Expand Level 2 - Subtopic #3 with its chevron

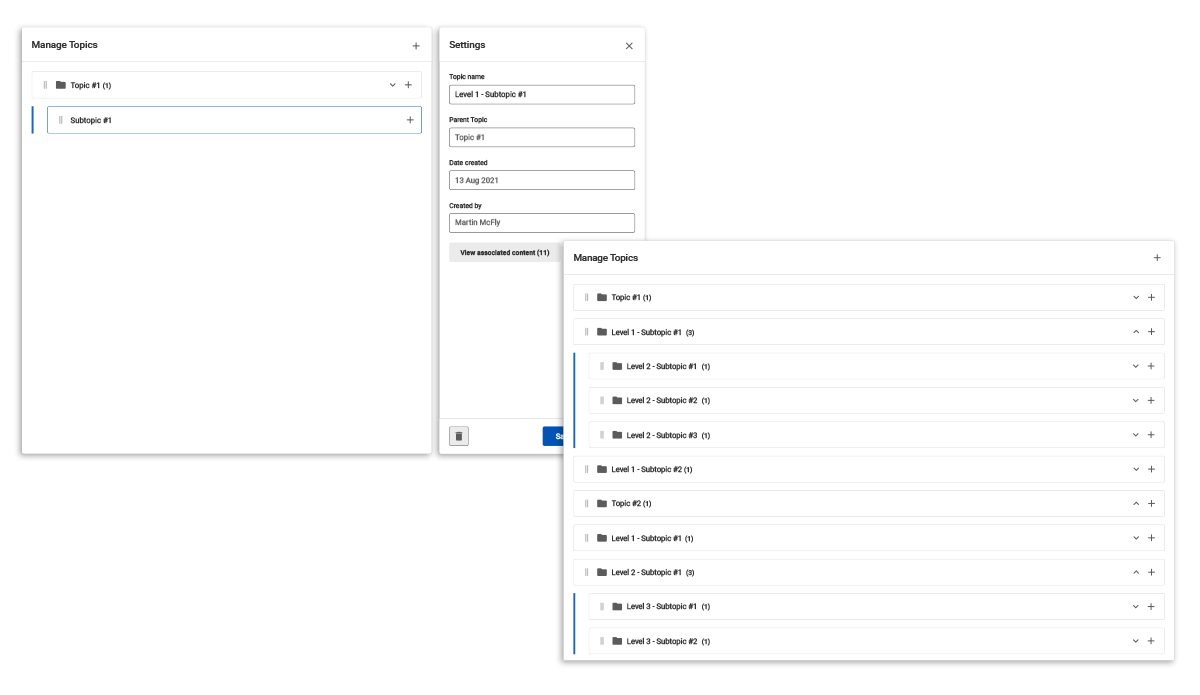(x=1136, y=435)
